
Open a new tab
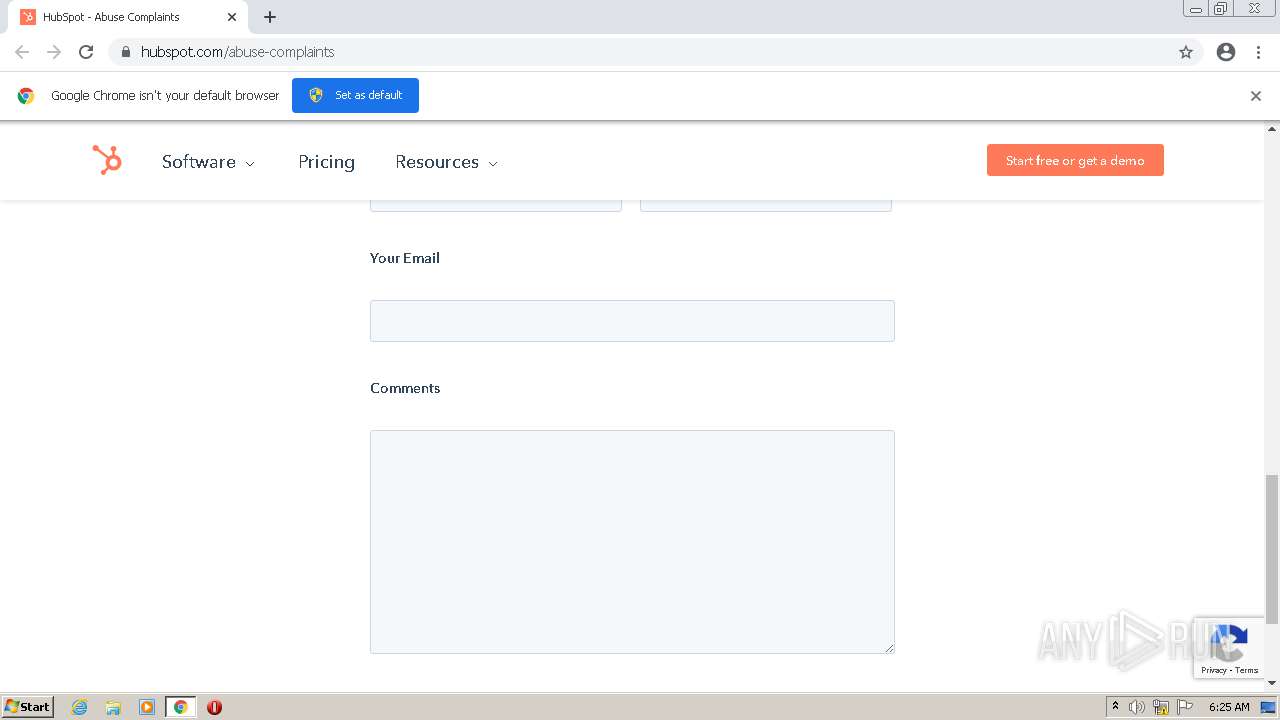tap(270, 17)
